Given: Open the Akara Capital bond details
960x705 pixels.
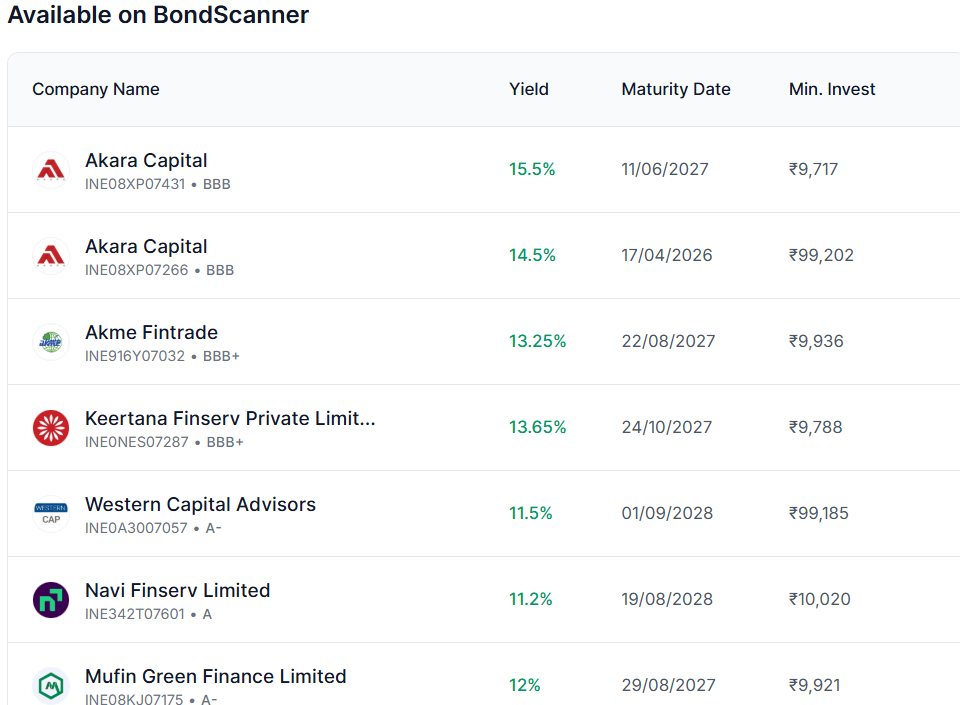Looking at the screenshot, I should (146, 160).
